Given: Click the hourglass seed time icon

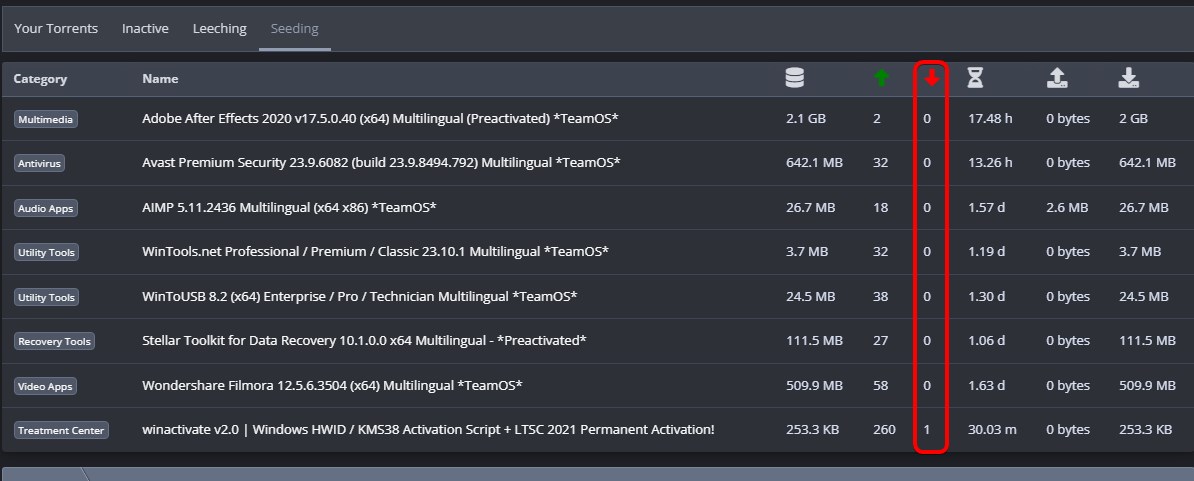Looking at the screenshot, I should click(975, 78).
